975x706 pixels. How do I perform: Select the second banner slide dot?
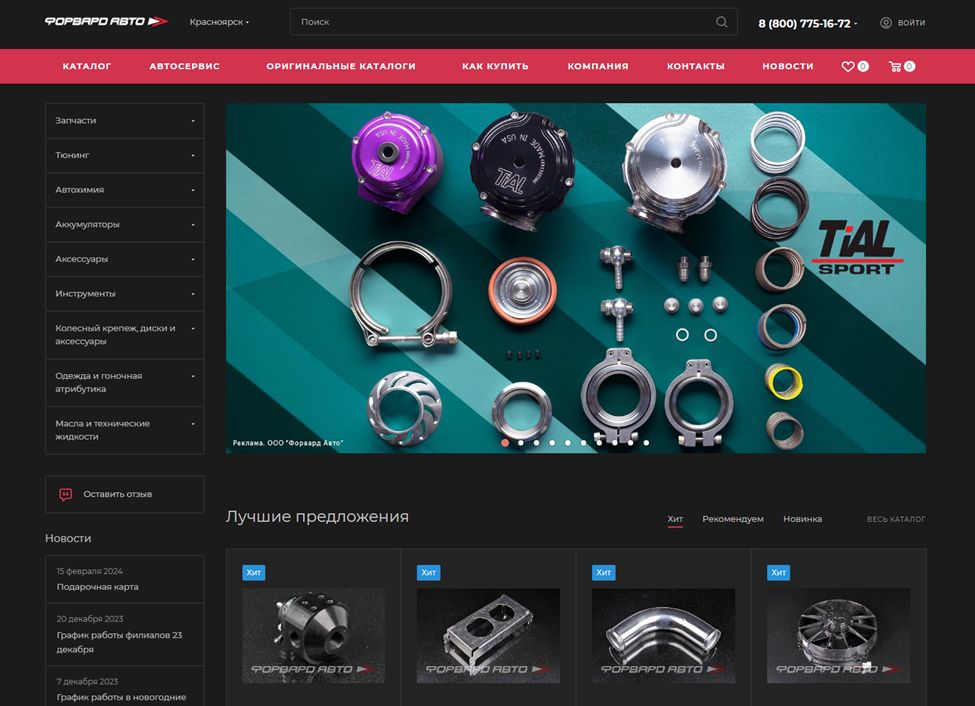520,443
